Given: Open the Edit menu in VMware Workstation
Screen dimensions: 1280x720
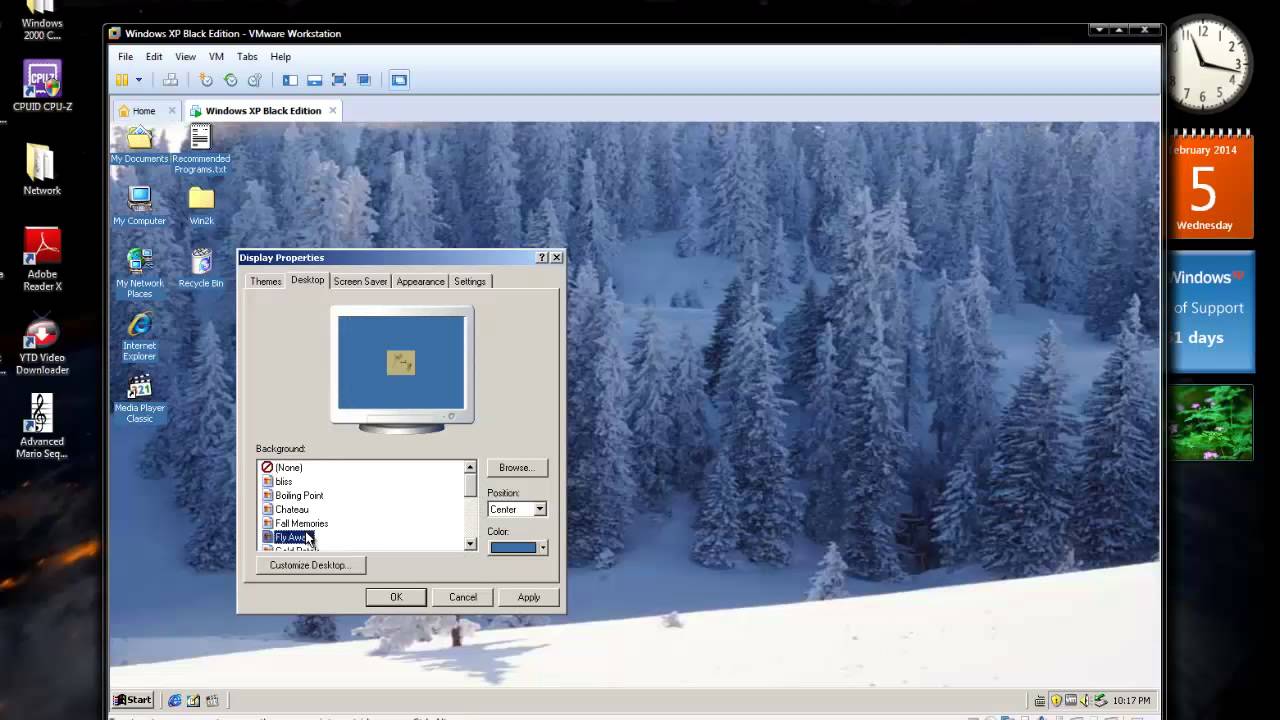Looking at the screenshot, I should [x=154, y=57].
